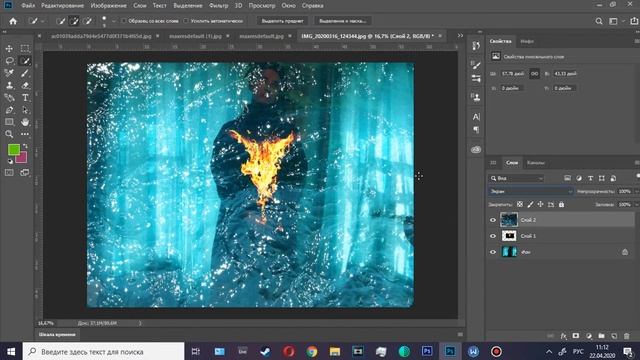Switch to the maxresdefault.jpg document tab
The height and width of the screenshot is (360, 640).
click(261, 36)
